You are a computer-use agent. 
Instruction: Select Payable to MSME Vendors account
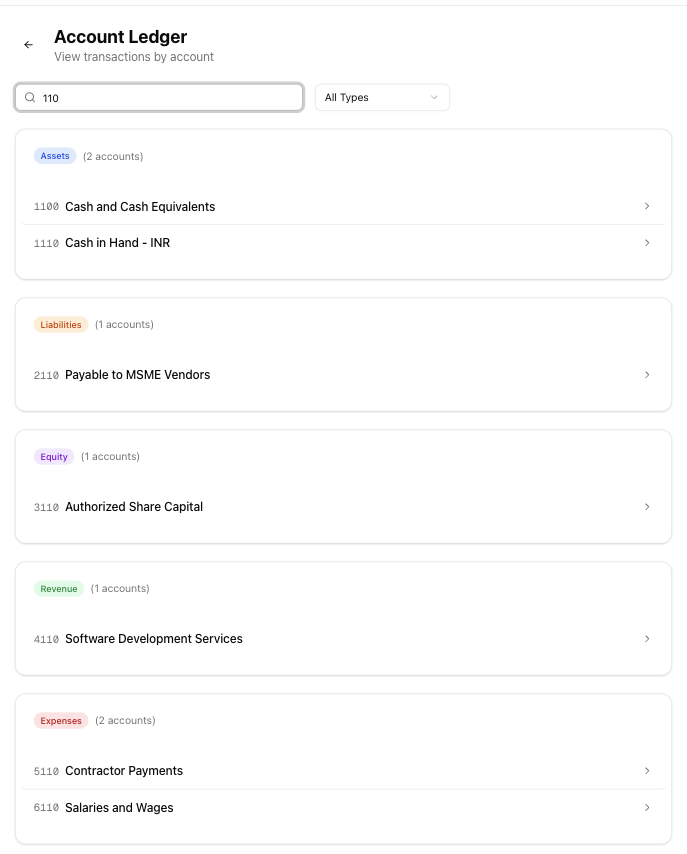coord(137,375)
